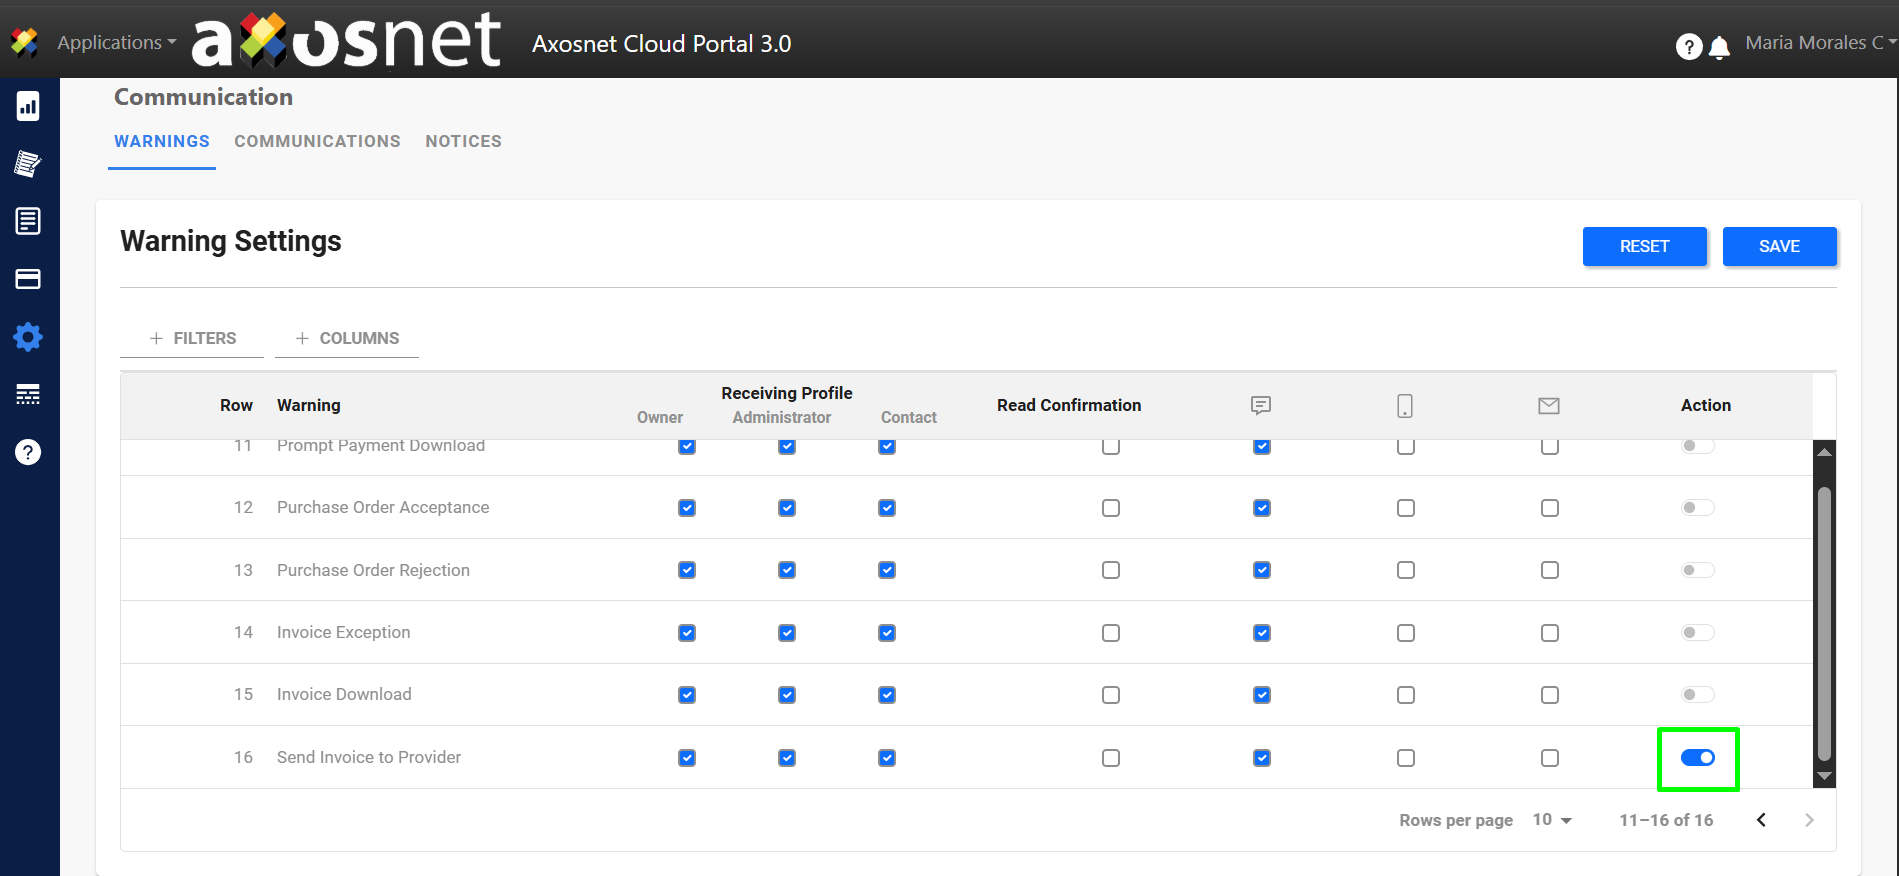Image resolution: width=1899 pixels, height=876 pixels.
Task: Go to the previous page arrow
Action: (1761, 820)
